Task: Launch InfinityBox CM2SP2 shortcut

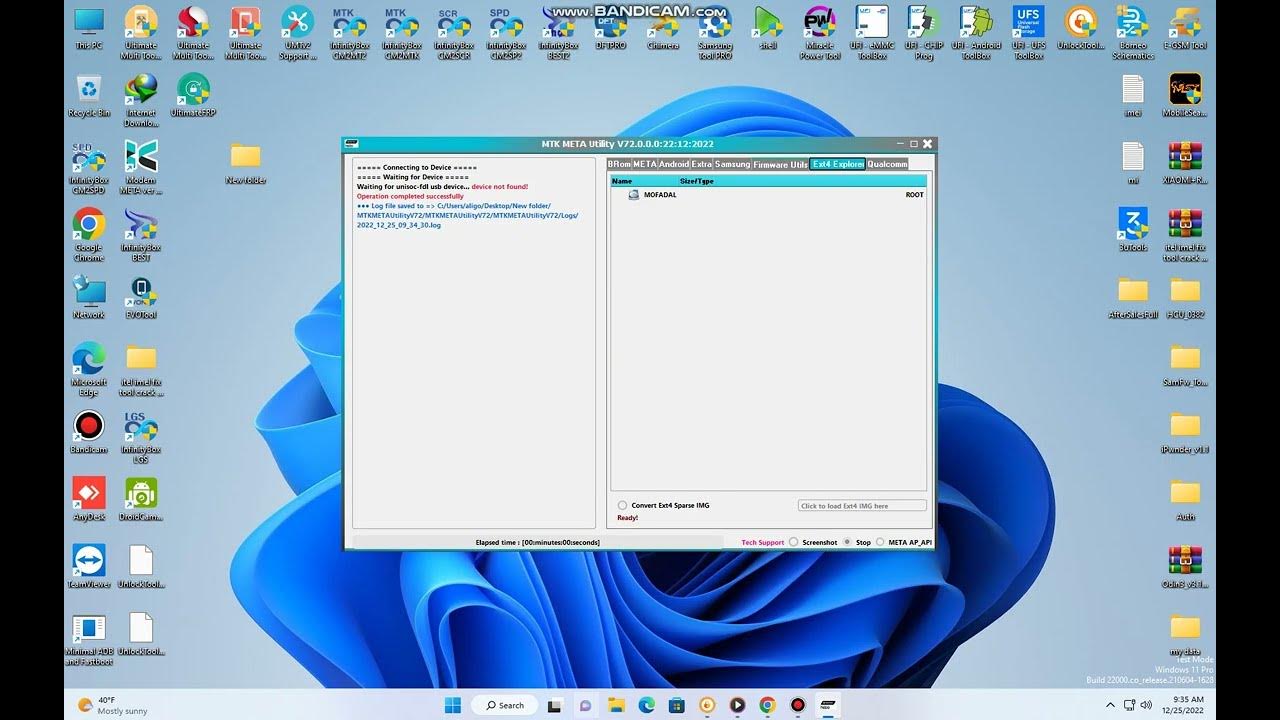Action: coord(505,33)
